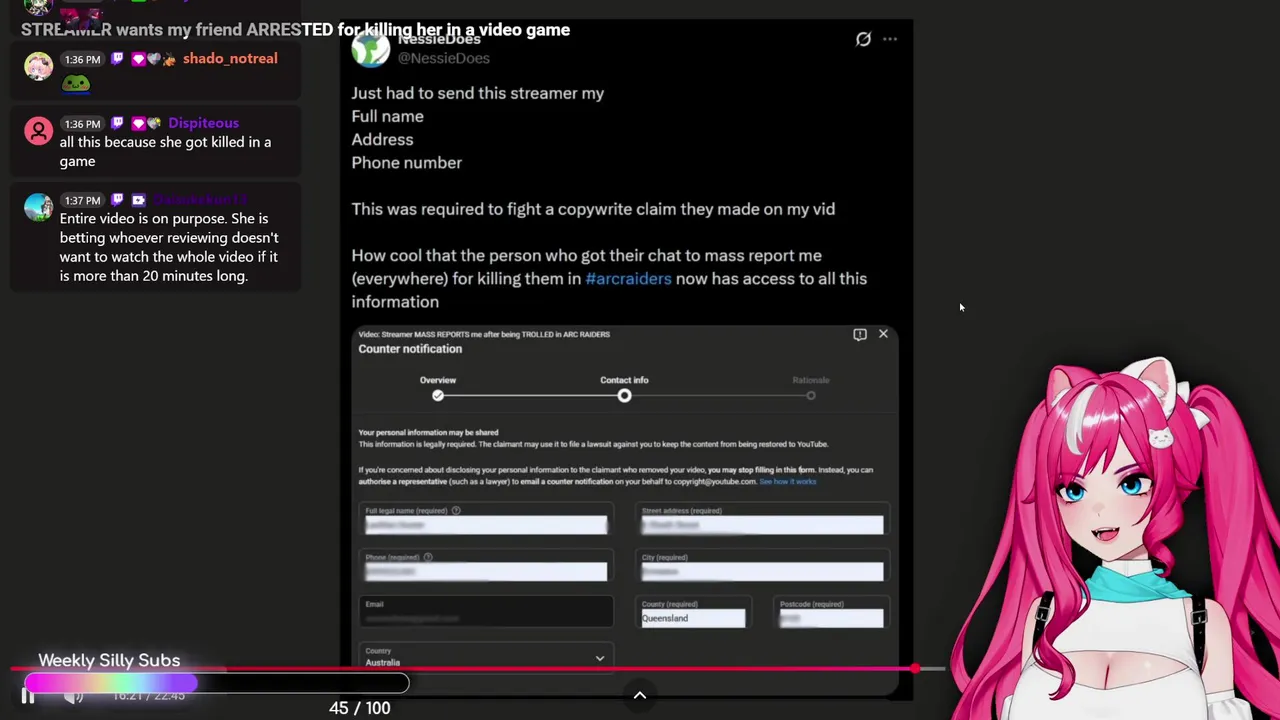The image size is (1280, 720).
Task: Click the 'Counter notification' heading
Action: pos(410,349)
